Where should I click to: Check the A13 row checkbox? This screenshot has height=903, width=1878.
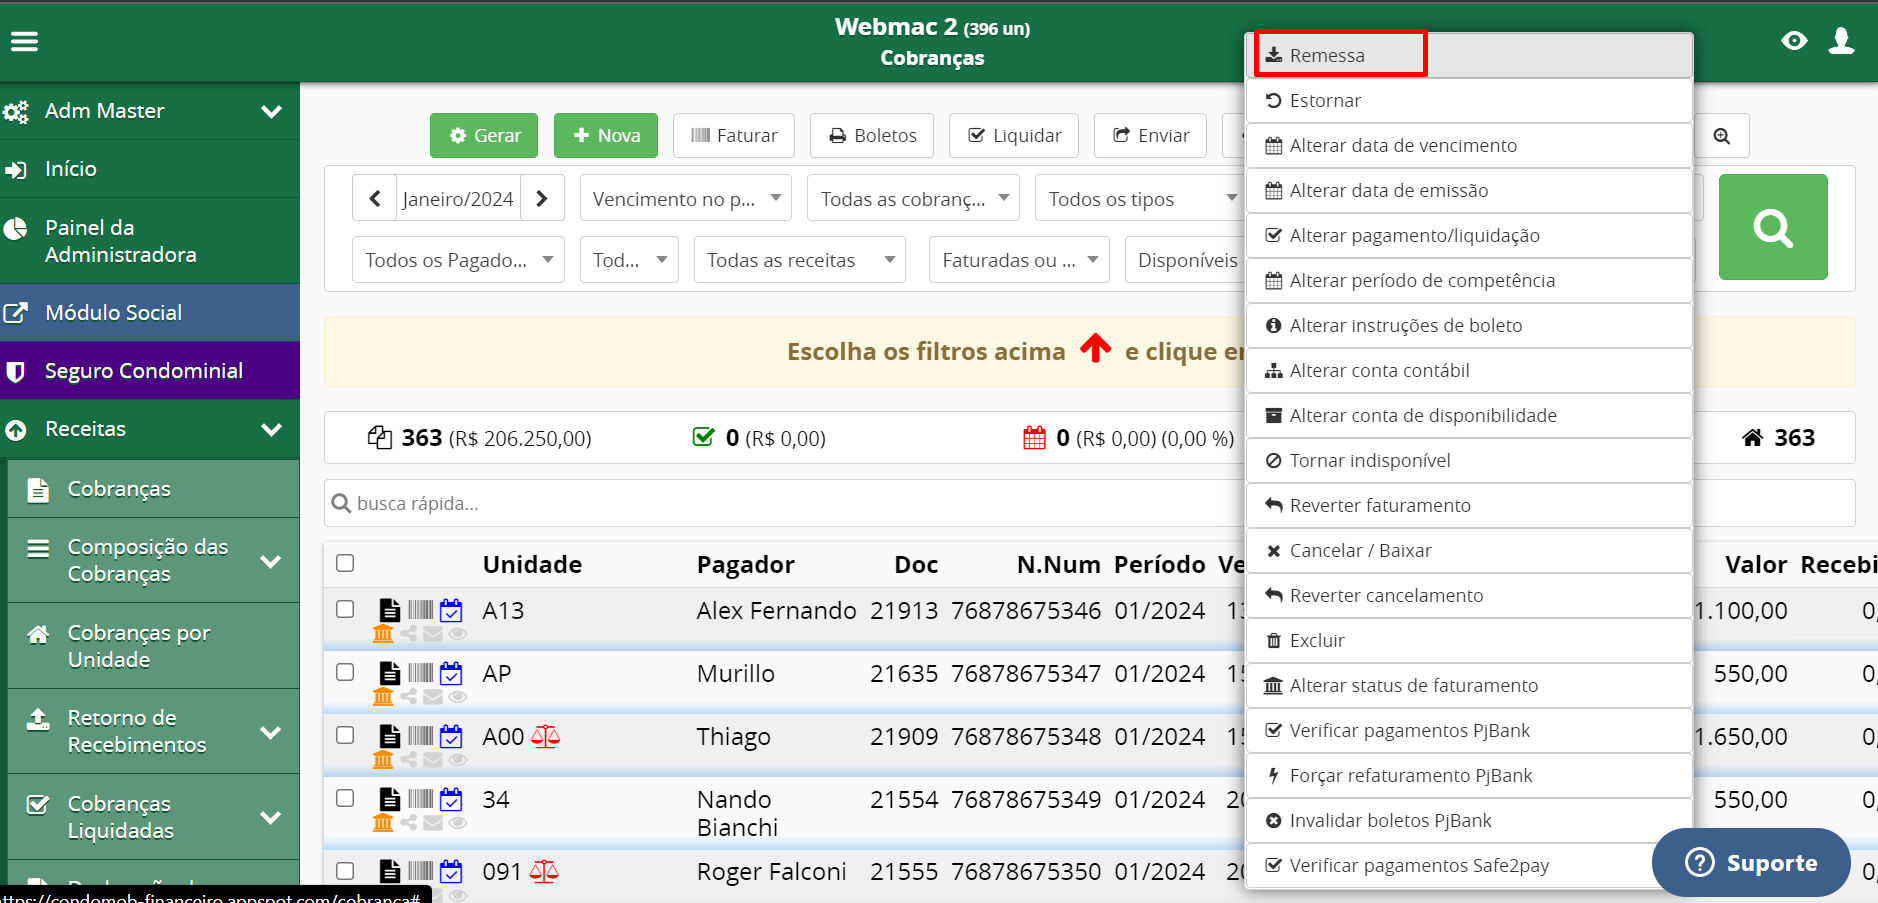[345, 609]
